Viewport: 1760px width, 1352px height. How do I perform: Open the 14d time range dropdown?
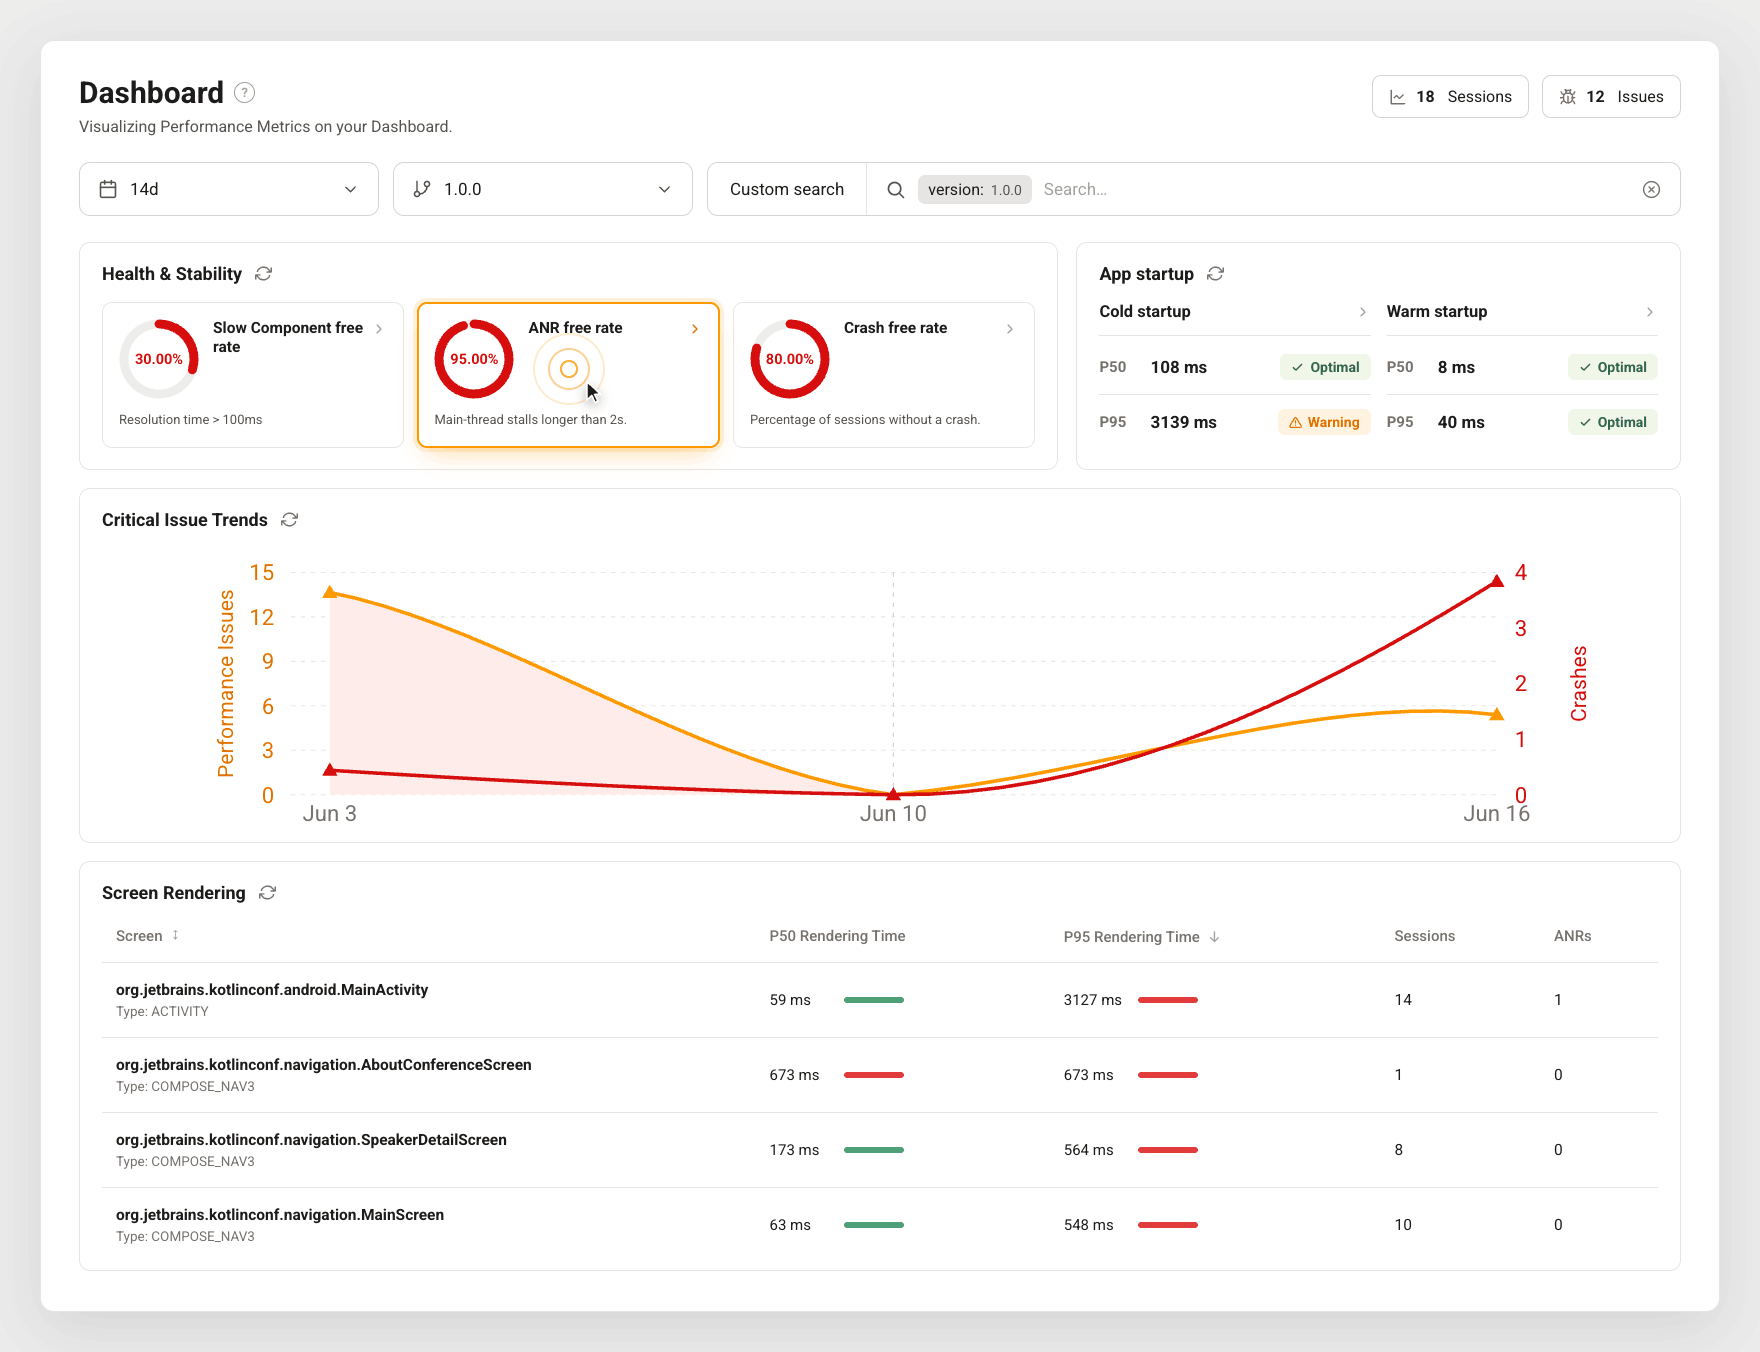click(x=229, y=189)
